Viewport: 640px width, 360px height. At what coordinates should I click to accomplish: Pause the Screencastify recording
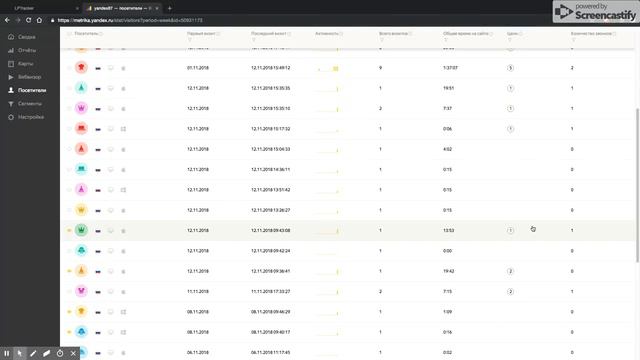point(7,353)
